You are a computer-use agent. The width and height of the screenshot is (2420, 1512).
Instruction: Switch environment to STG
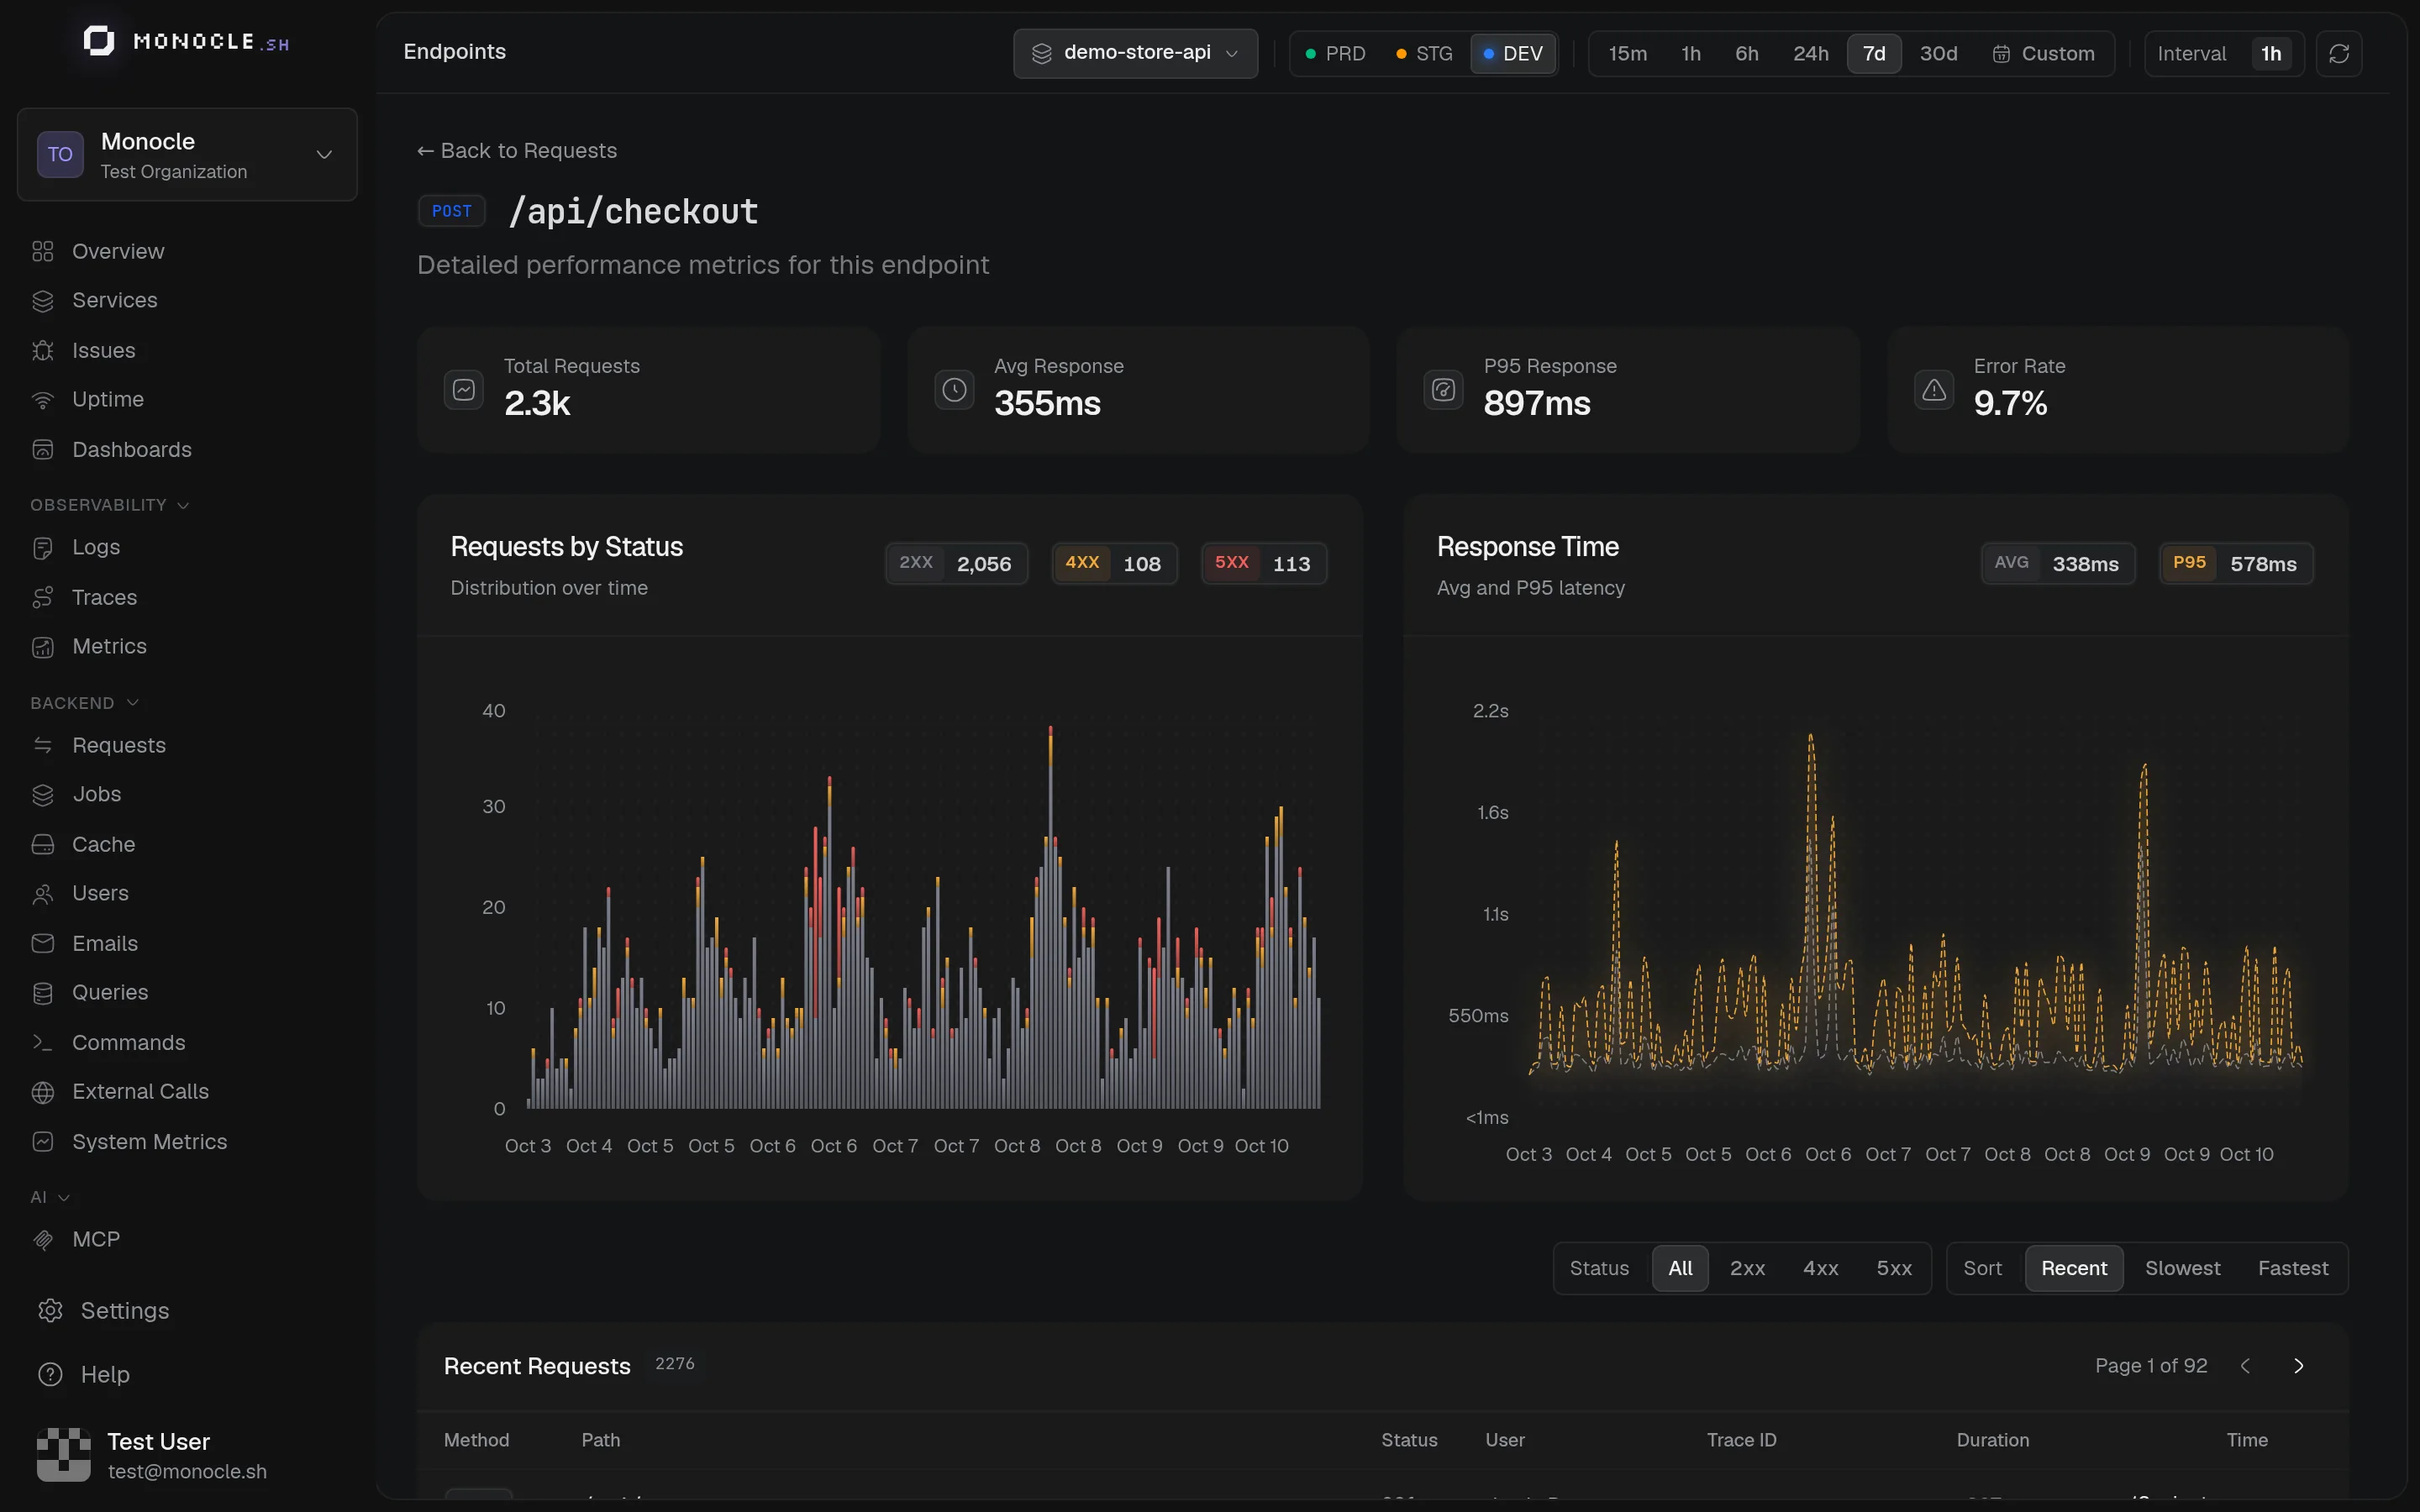pyautogui.click(x=1424, y=53)
